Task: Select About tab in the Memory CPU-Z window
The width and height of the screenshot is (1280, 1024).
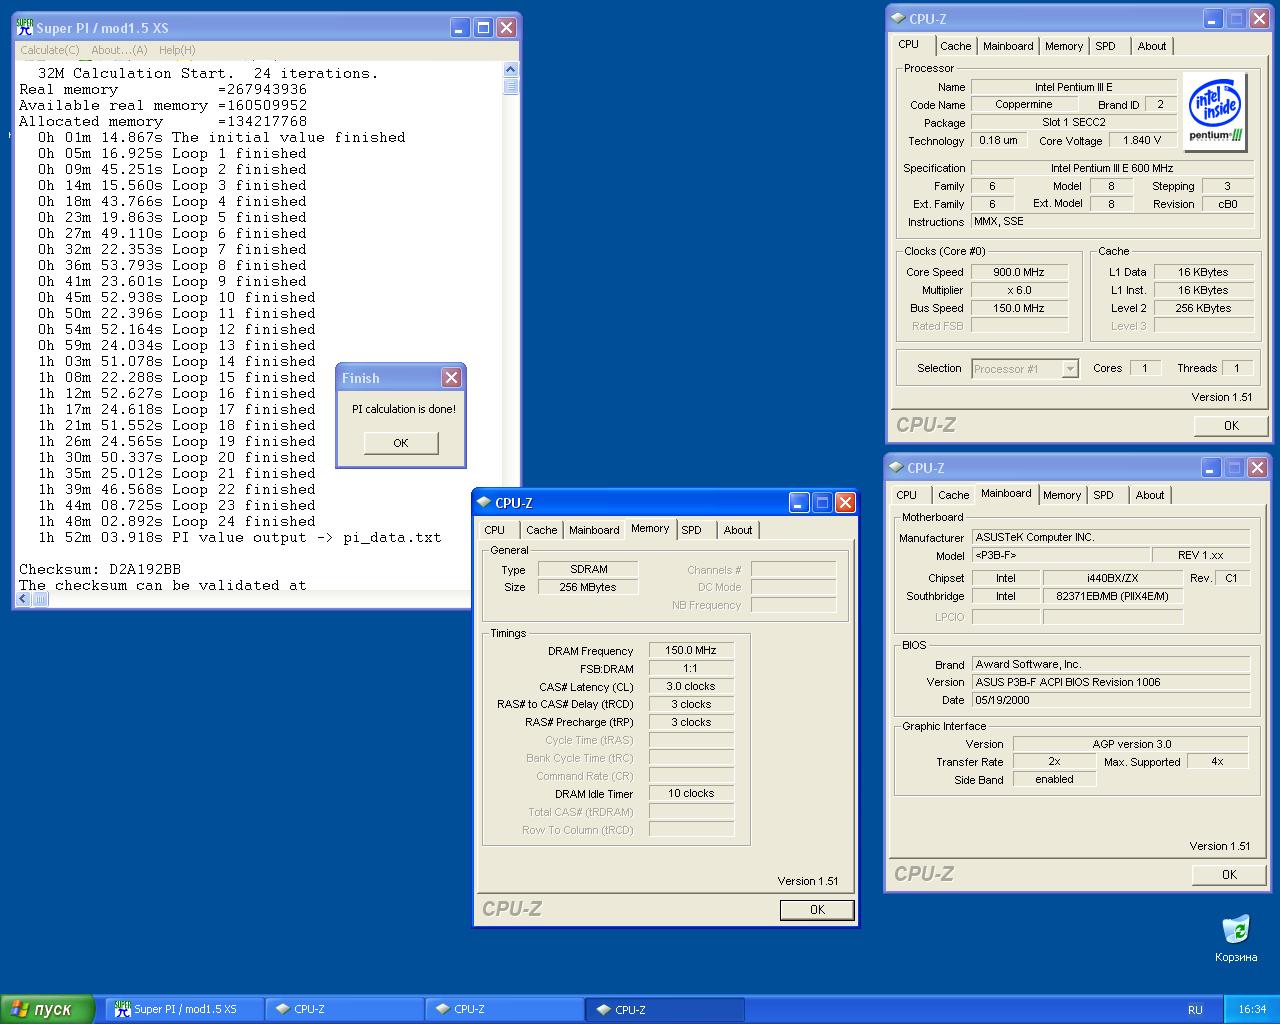Action: [x=738, y=530]
